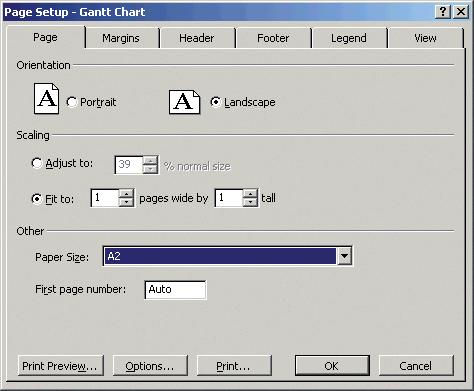This screenshot has width=474, height=391.
Task: Click the Print button
Action: coord(234,366)
